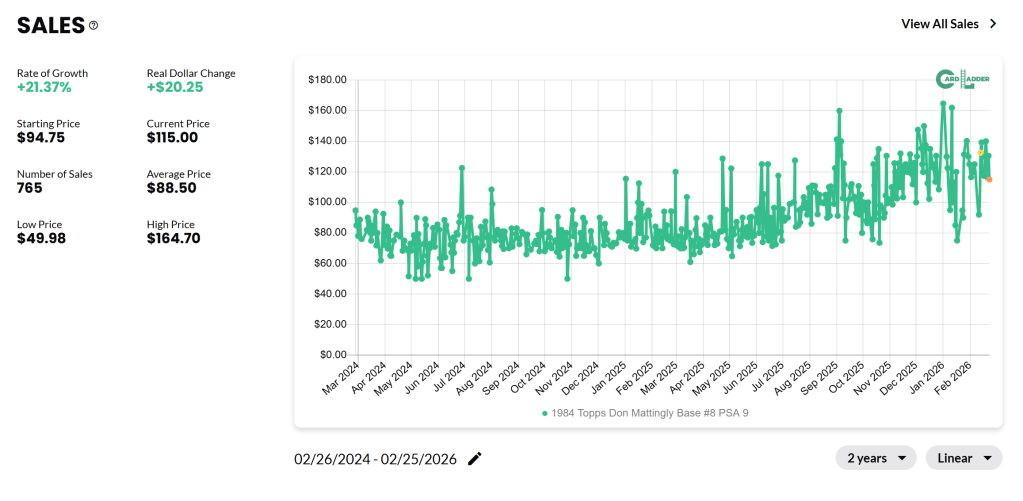Open the Linear scale dropdown
This screenshot has width=1023, height=501.
point(963,458)
